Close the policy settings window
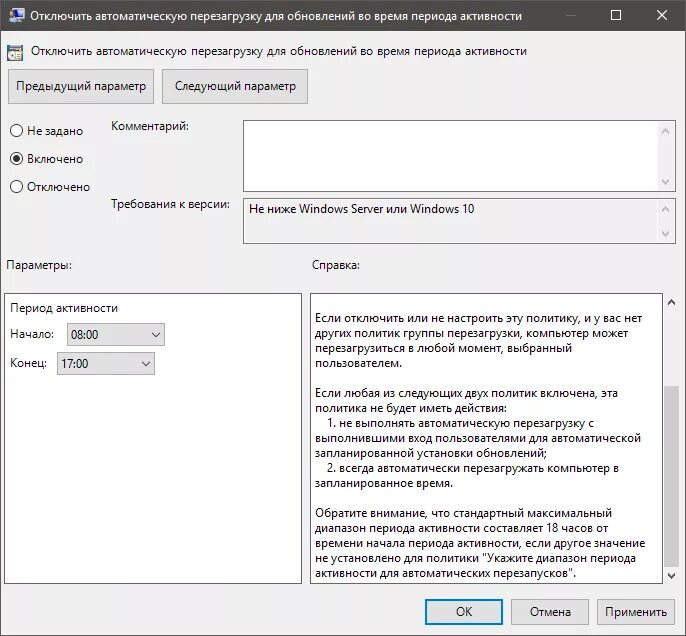 662,15
